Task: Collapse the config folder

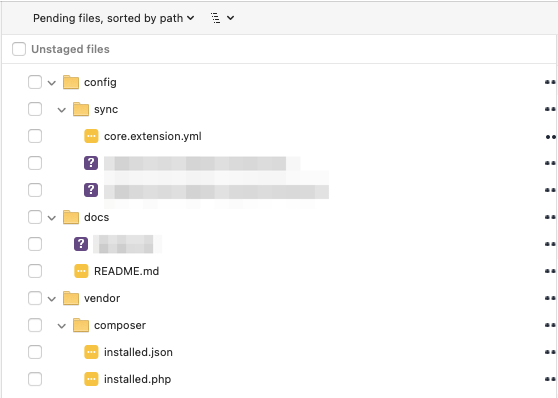Action: tap(52, 83)
